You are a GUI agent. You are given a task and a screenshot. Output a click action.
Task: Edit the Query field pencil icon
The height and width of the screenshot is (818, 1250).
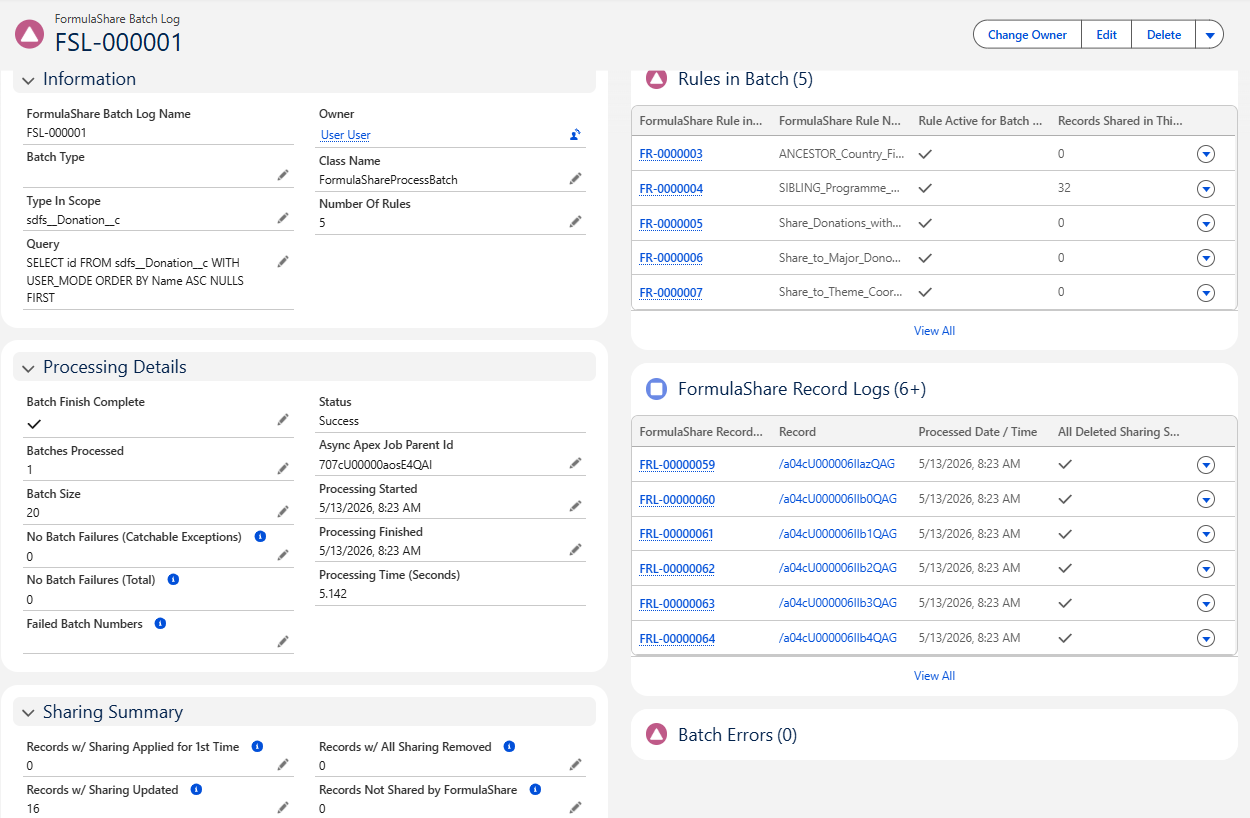click(x=283, y=261)
